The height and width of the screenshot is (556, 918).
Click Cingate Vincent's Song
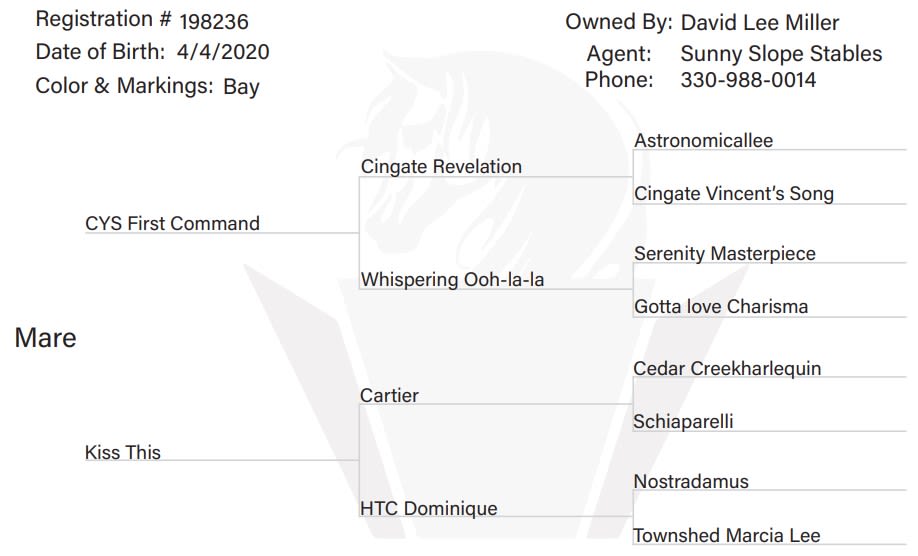734,193
